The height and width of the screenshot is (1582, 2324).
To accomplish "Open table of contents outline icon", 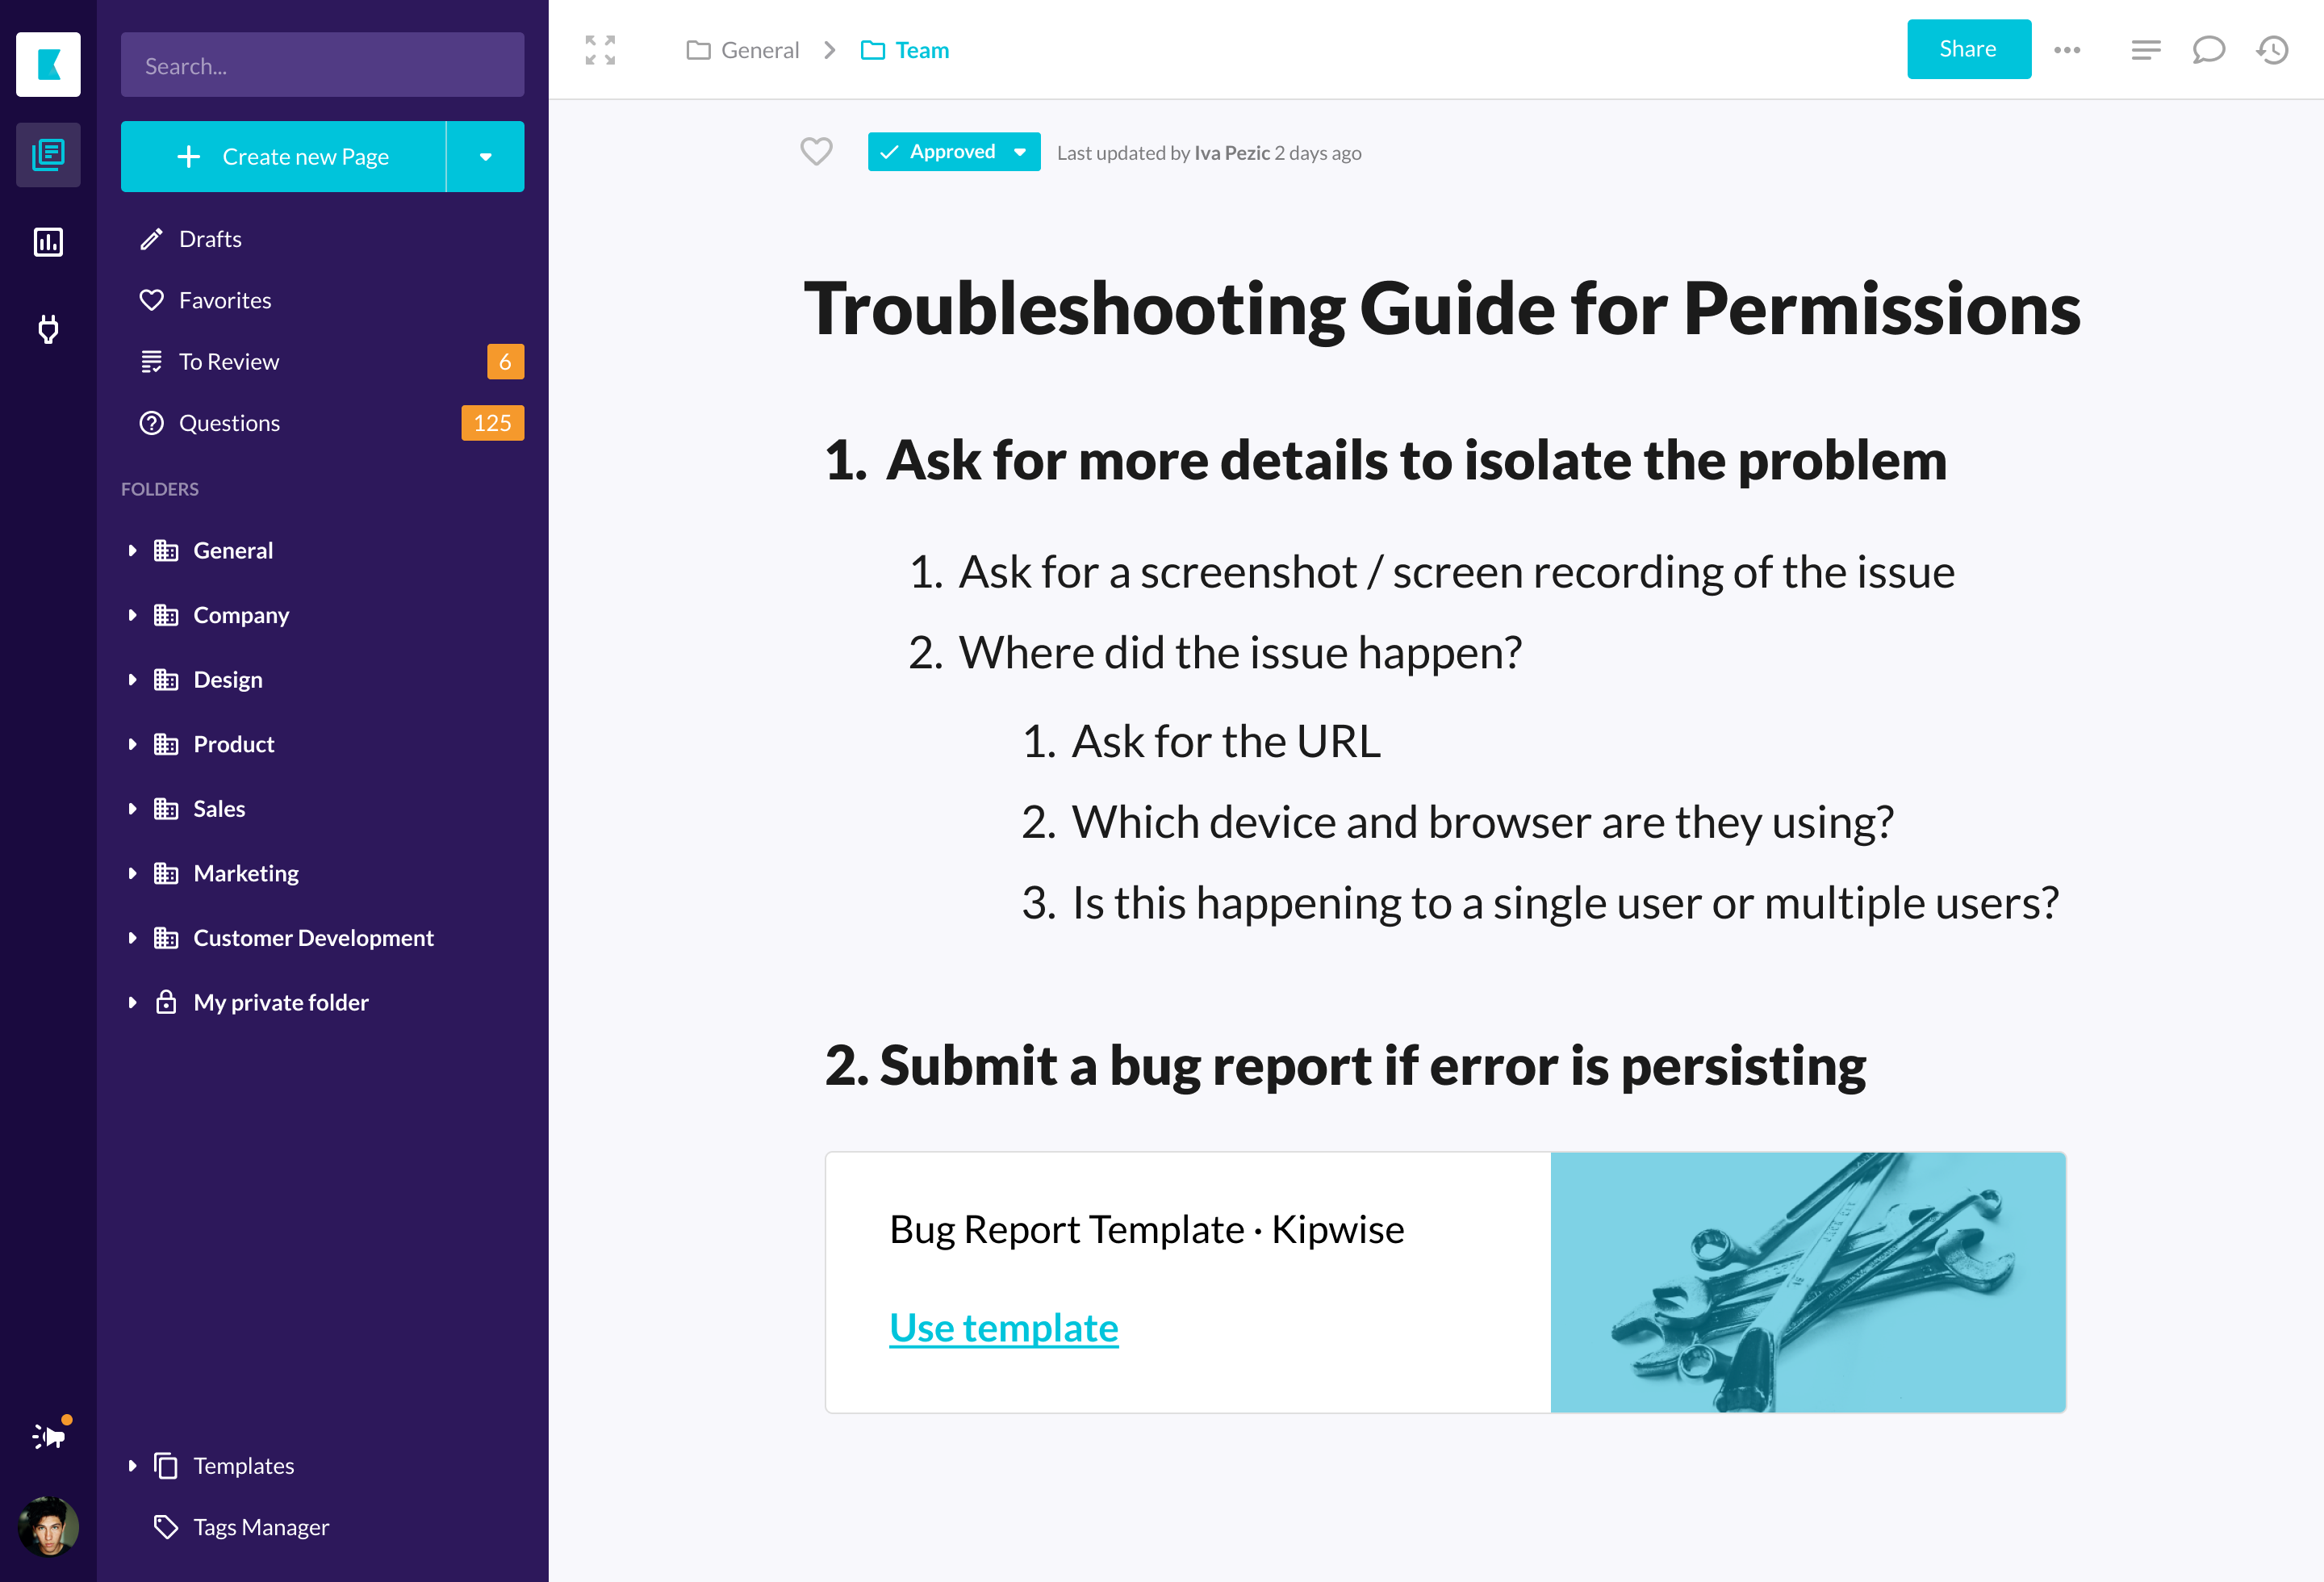I will tap(2145, 50).
